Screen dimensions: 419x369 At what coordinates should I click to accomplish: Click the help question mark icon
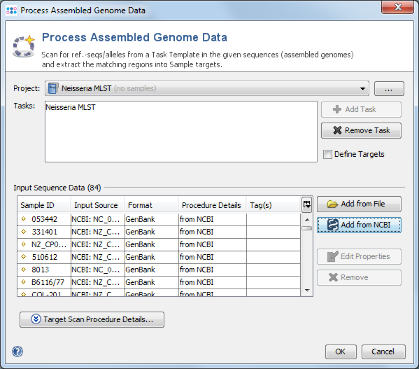pyautogui.click(x=17, y=351)
